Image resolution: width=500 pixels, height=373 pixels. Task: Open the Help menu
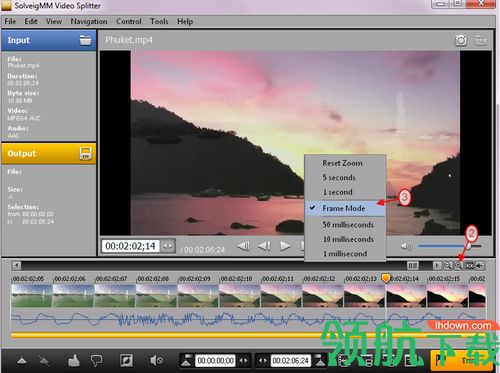pos(185,22)
